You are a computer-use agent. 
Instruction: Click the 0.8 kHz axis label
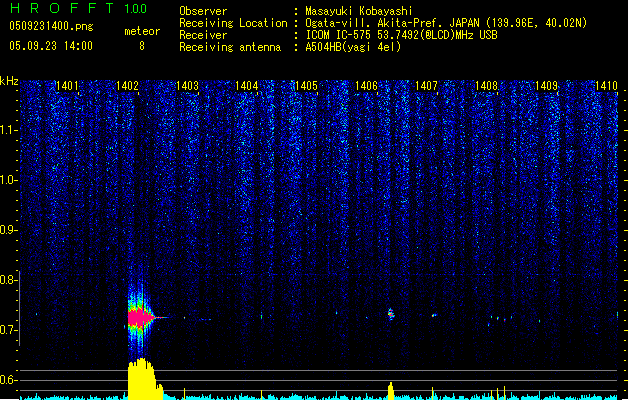pos(8,280)
